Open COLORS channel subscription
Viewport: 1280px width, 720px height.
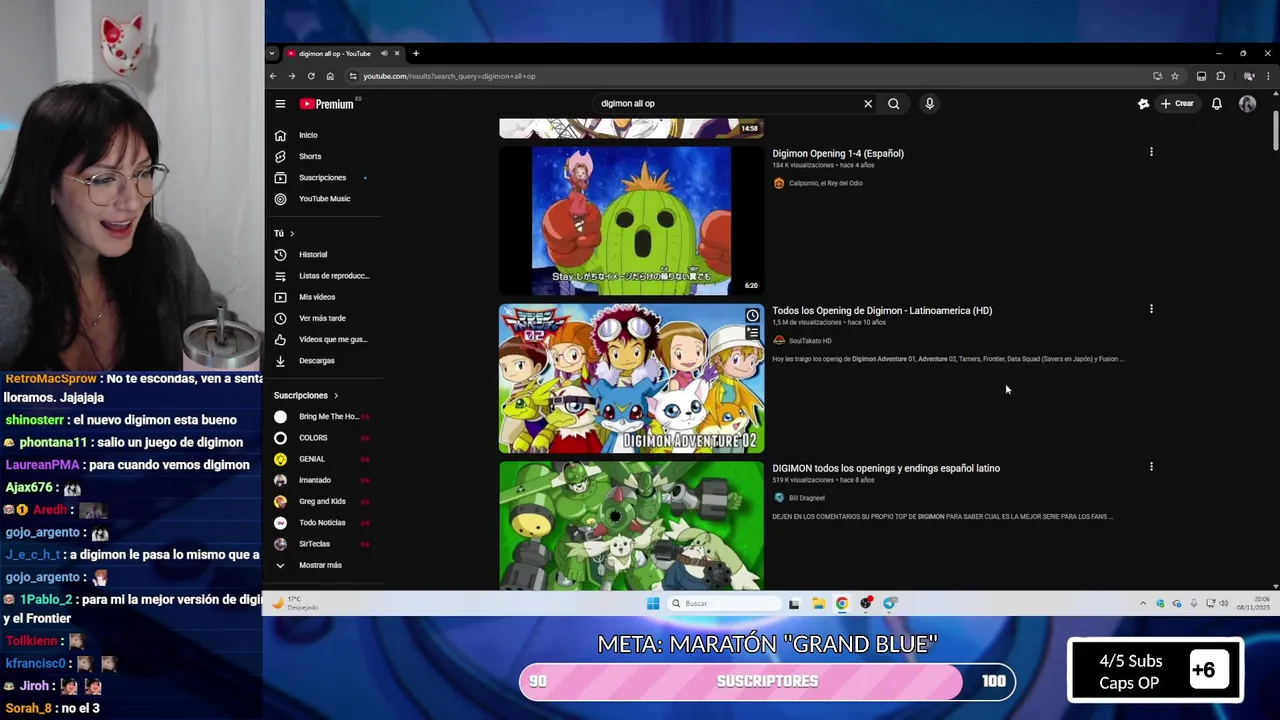[x=323, y=437]
